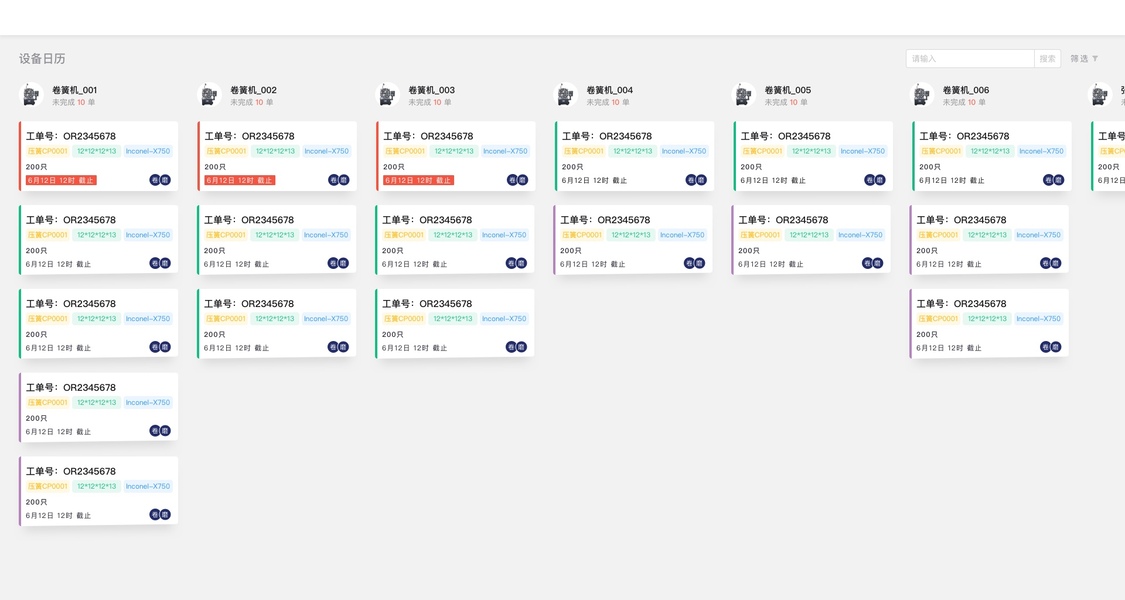
Task: Click 卷 badge on bottom 卷簧机_001 card
Action: [155, 515]
